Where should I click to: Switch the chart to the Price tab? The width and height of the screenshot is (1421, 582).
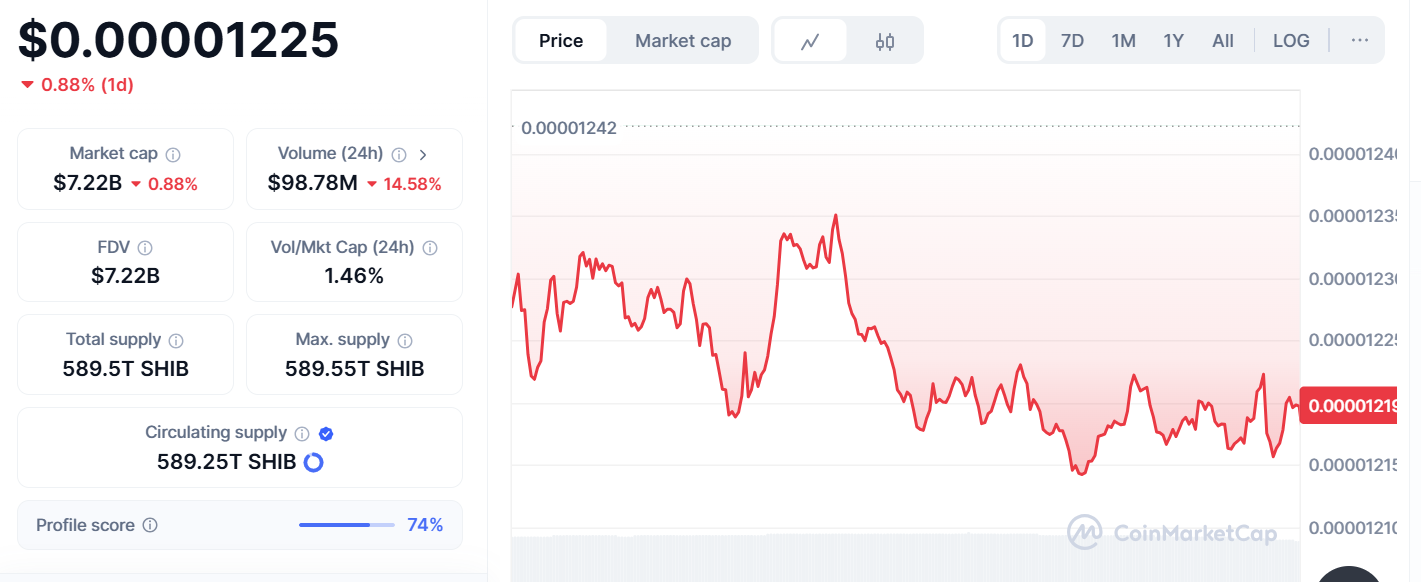pos(561,41)
